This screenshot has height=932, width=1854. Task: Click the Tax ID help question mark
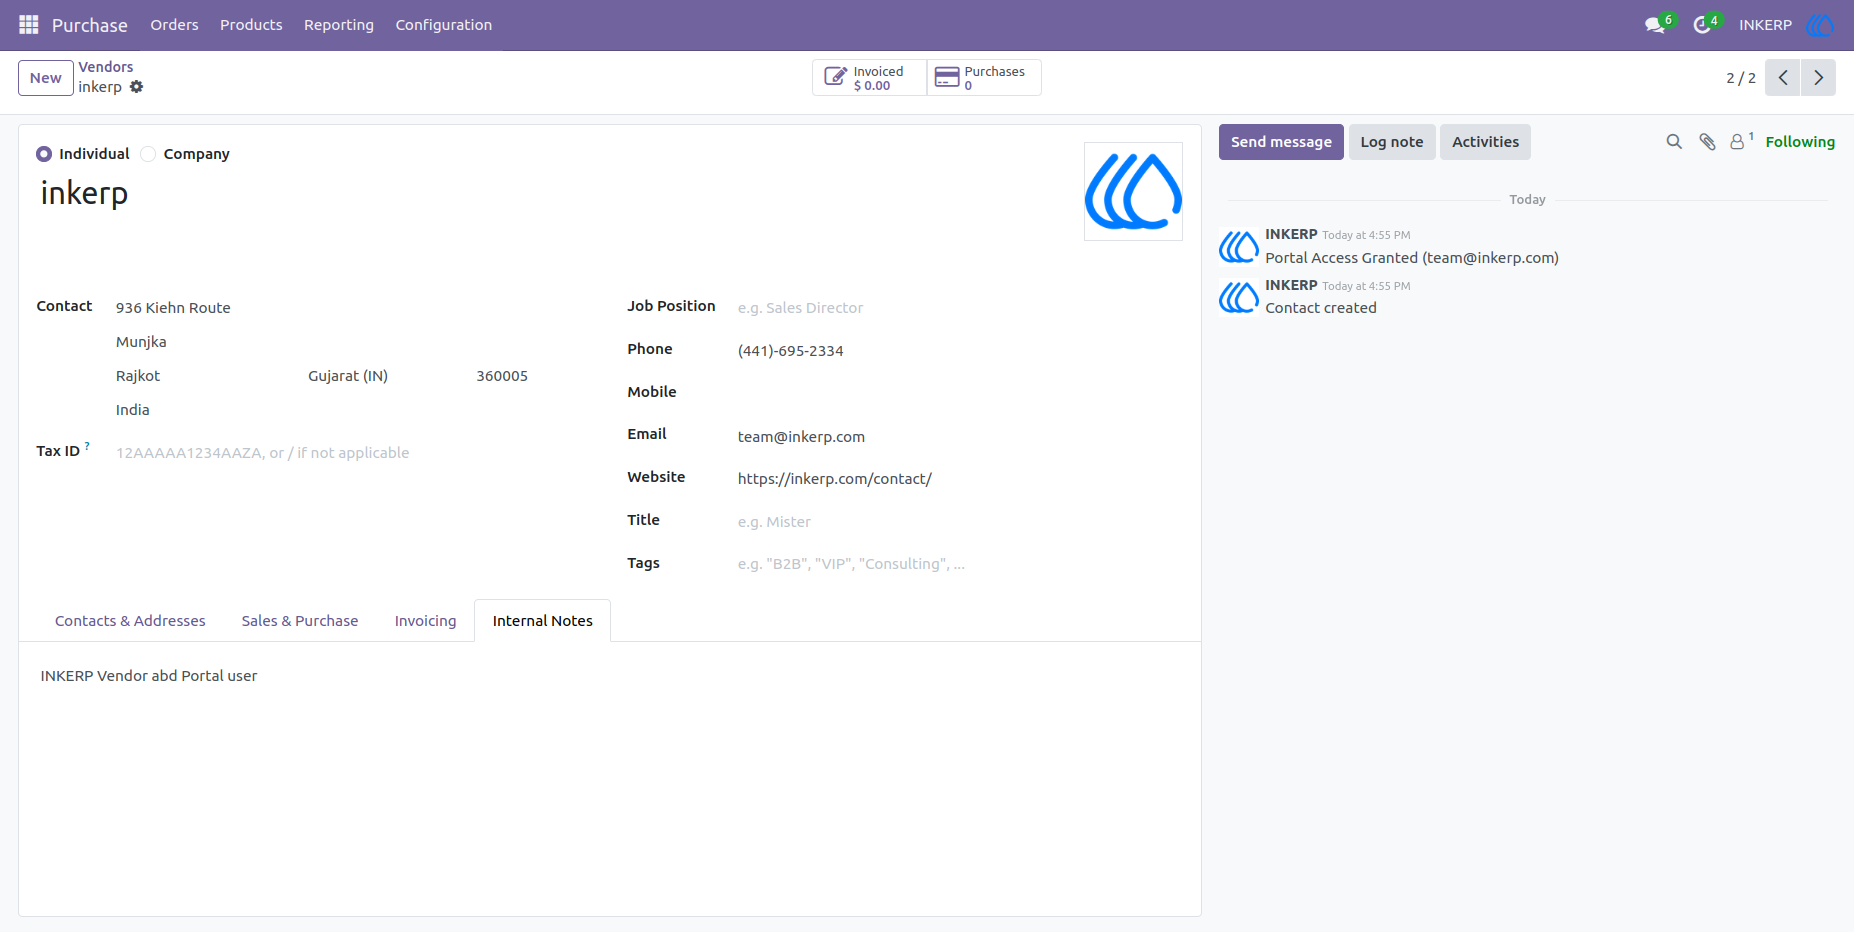87,445
